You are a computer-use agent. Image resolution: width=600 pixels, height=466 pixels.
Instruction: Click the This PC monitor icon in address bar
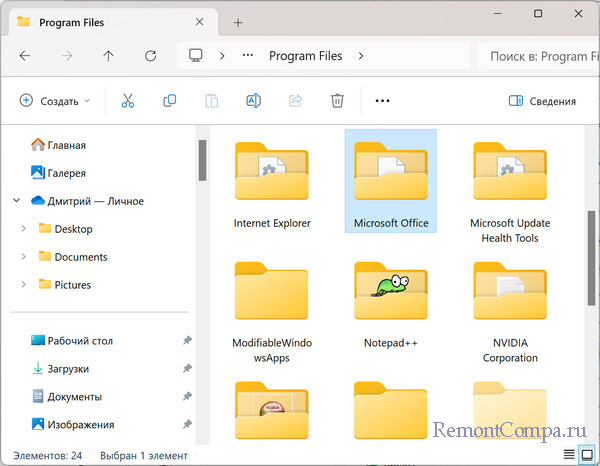196,56
